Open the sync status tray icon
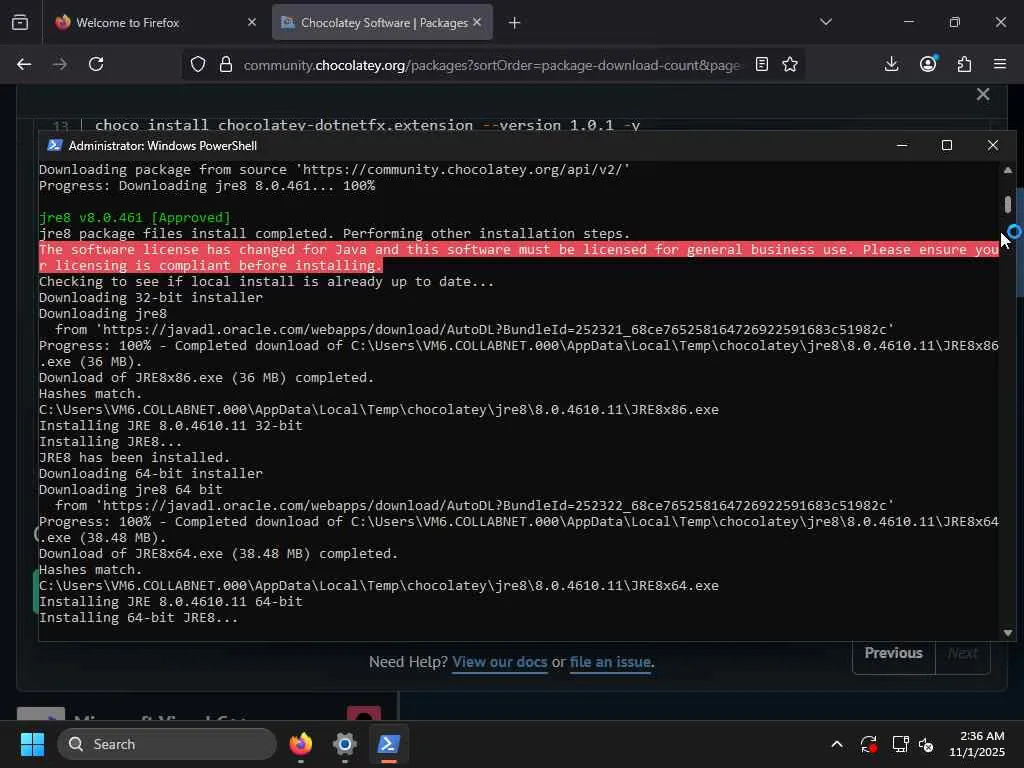Image resolution: width=1024 pixels, height=768 pixels. coord(869,744)
